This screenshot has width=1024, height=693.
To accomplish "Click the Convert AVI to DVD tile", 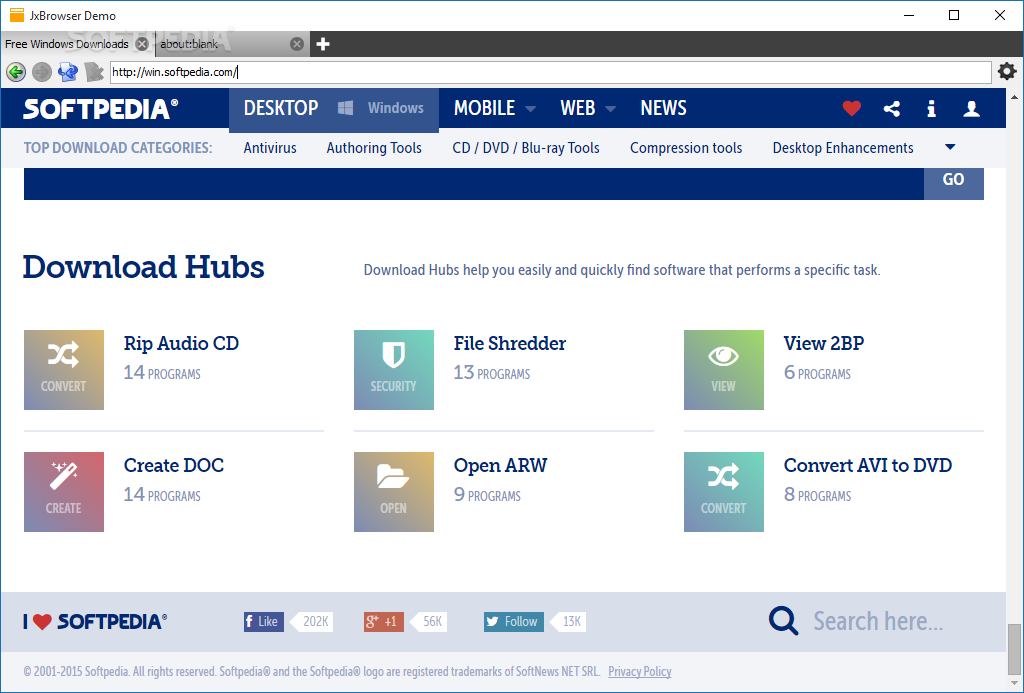I will click(x=724, y=492).
